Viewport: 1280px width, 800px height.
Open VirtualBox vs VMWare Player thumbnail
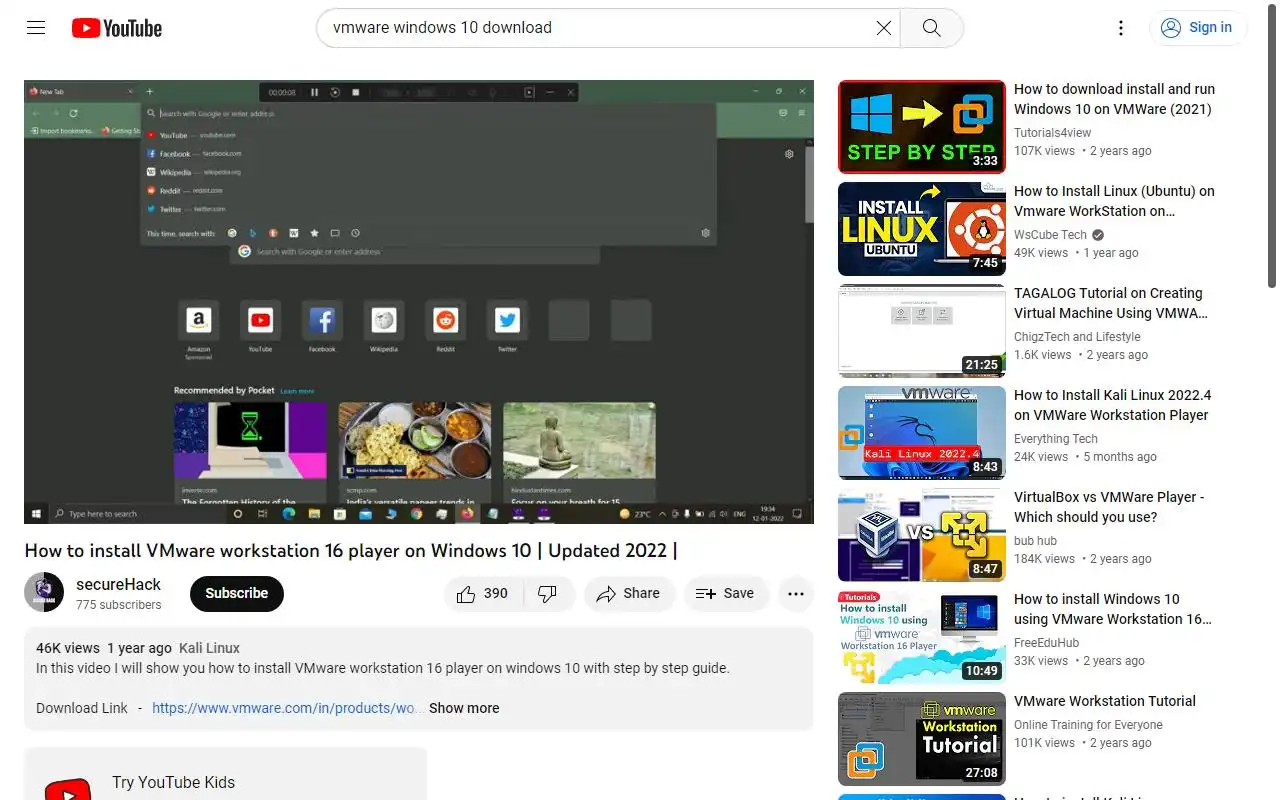pyautogui.click(x=922, y=535)
